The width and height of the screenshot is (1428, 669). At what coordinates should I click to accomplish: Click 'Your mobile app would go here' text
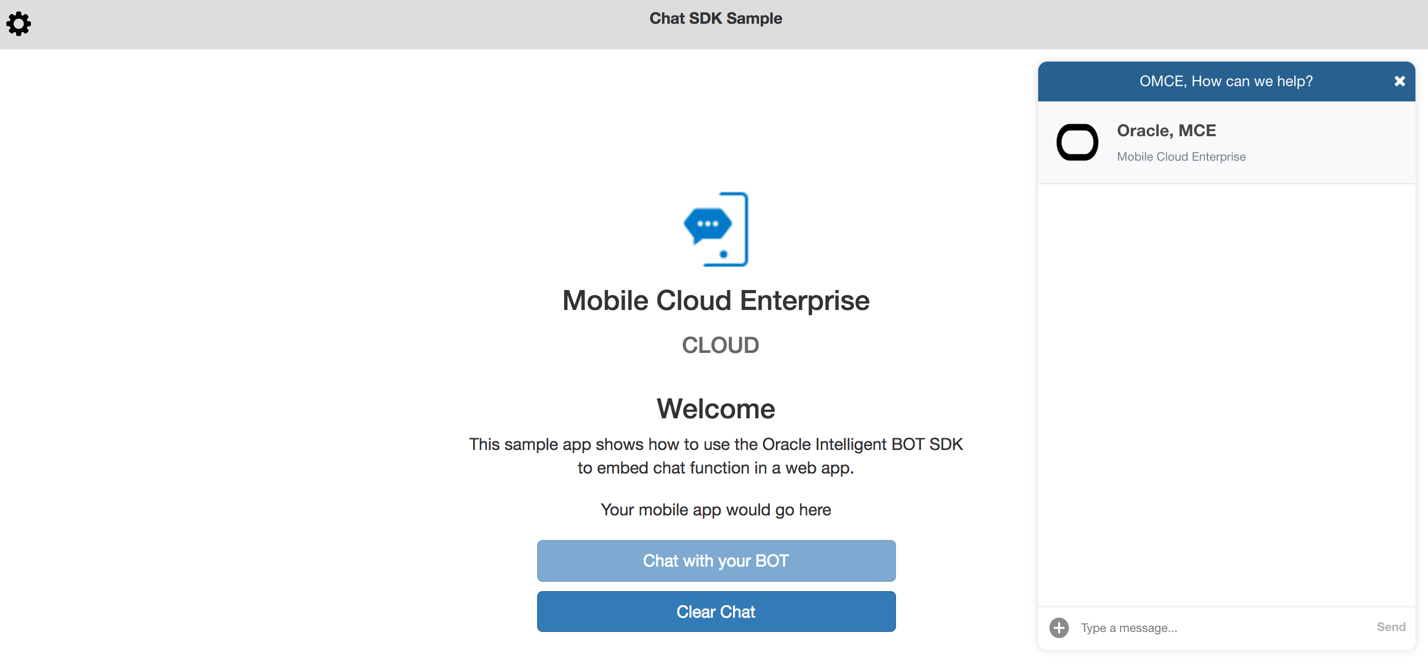tap(716, 510)
